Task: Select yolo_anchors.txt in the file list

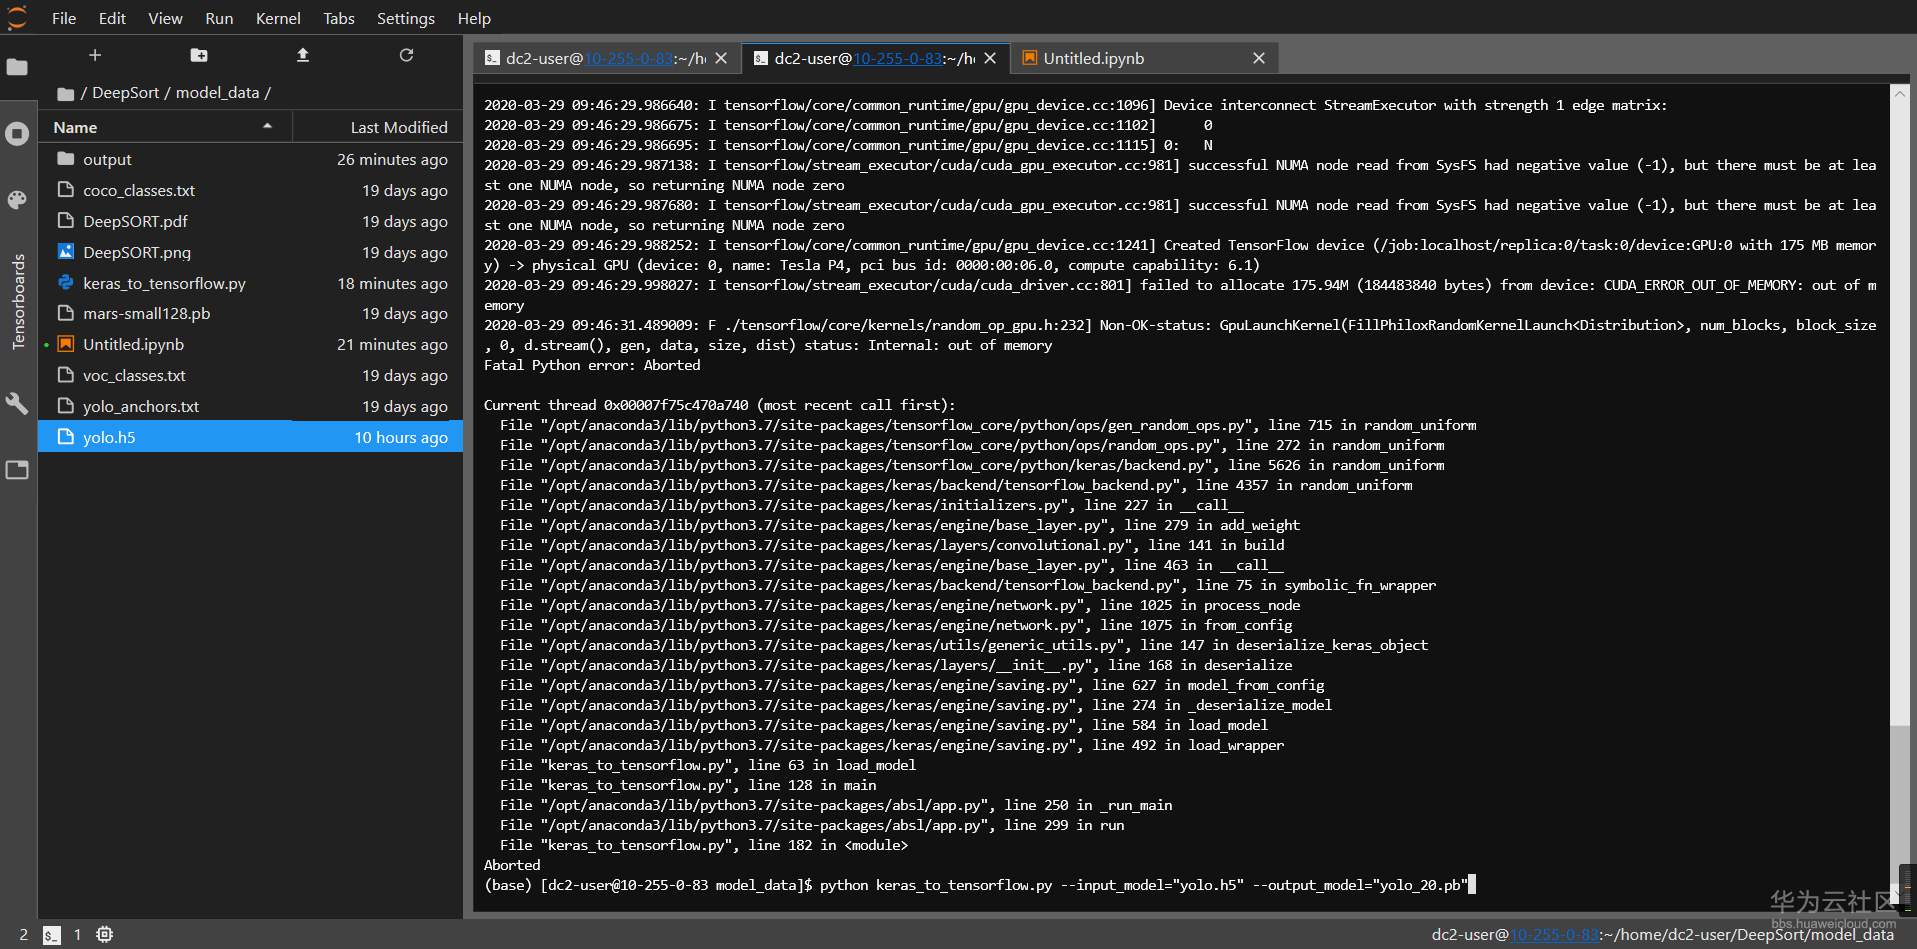Action: [250, 406]
